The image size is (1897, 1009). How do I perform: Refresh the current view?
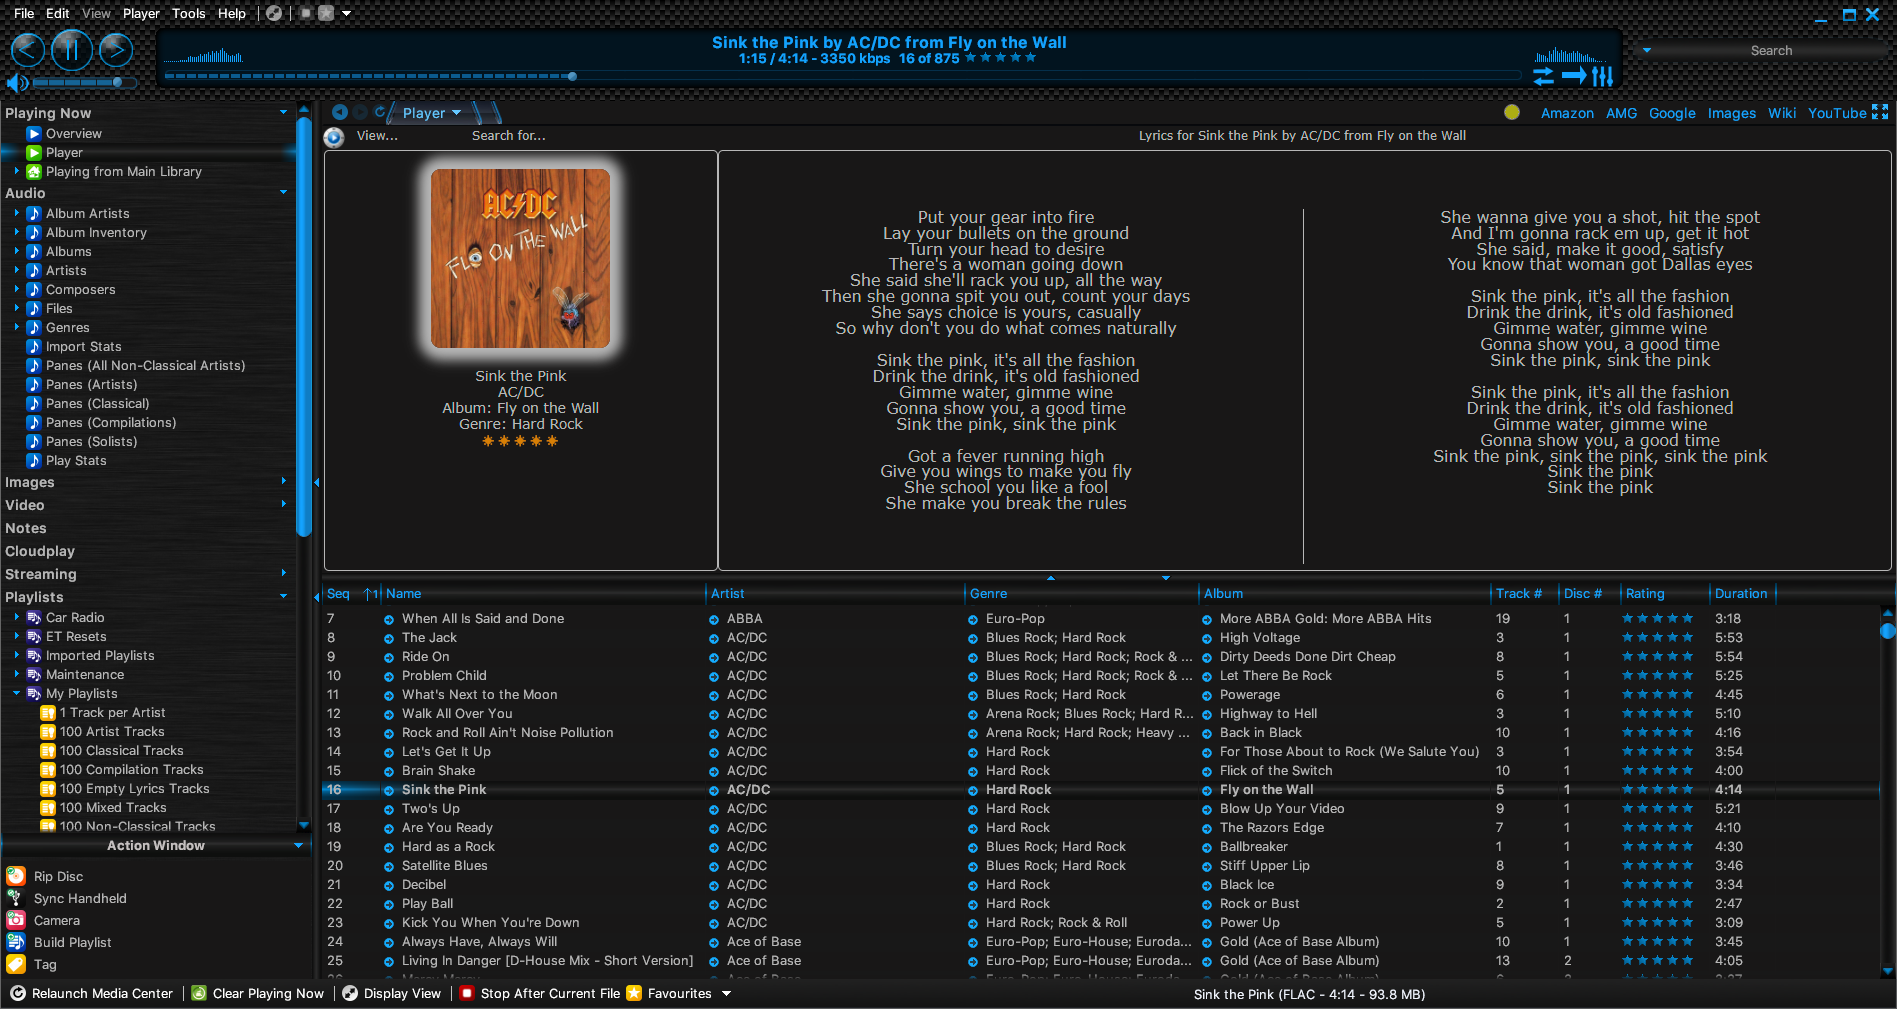coord(380,112)
